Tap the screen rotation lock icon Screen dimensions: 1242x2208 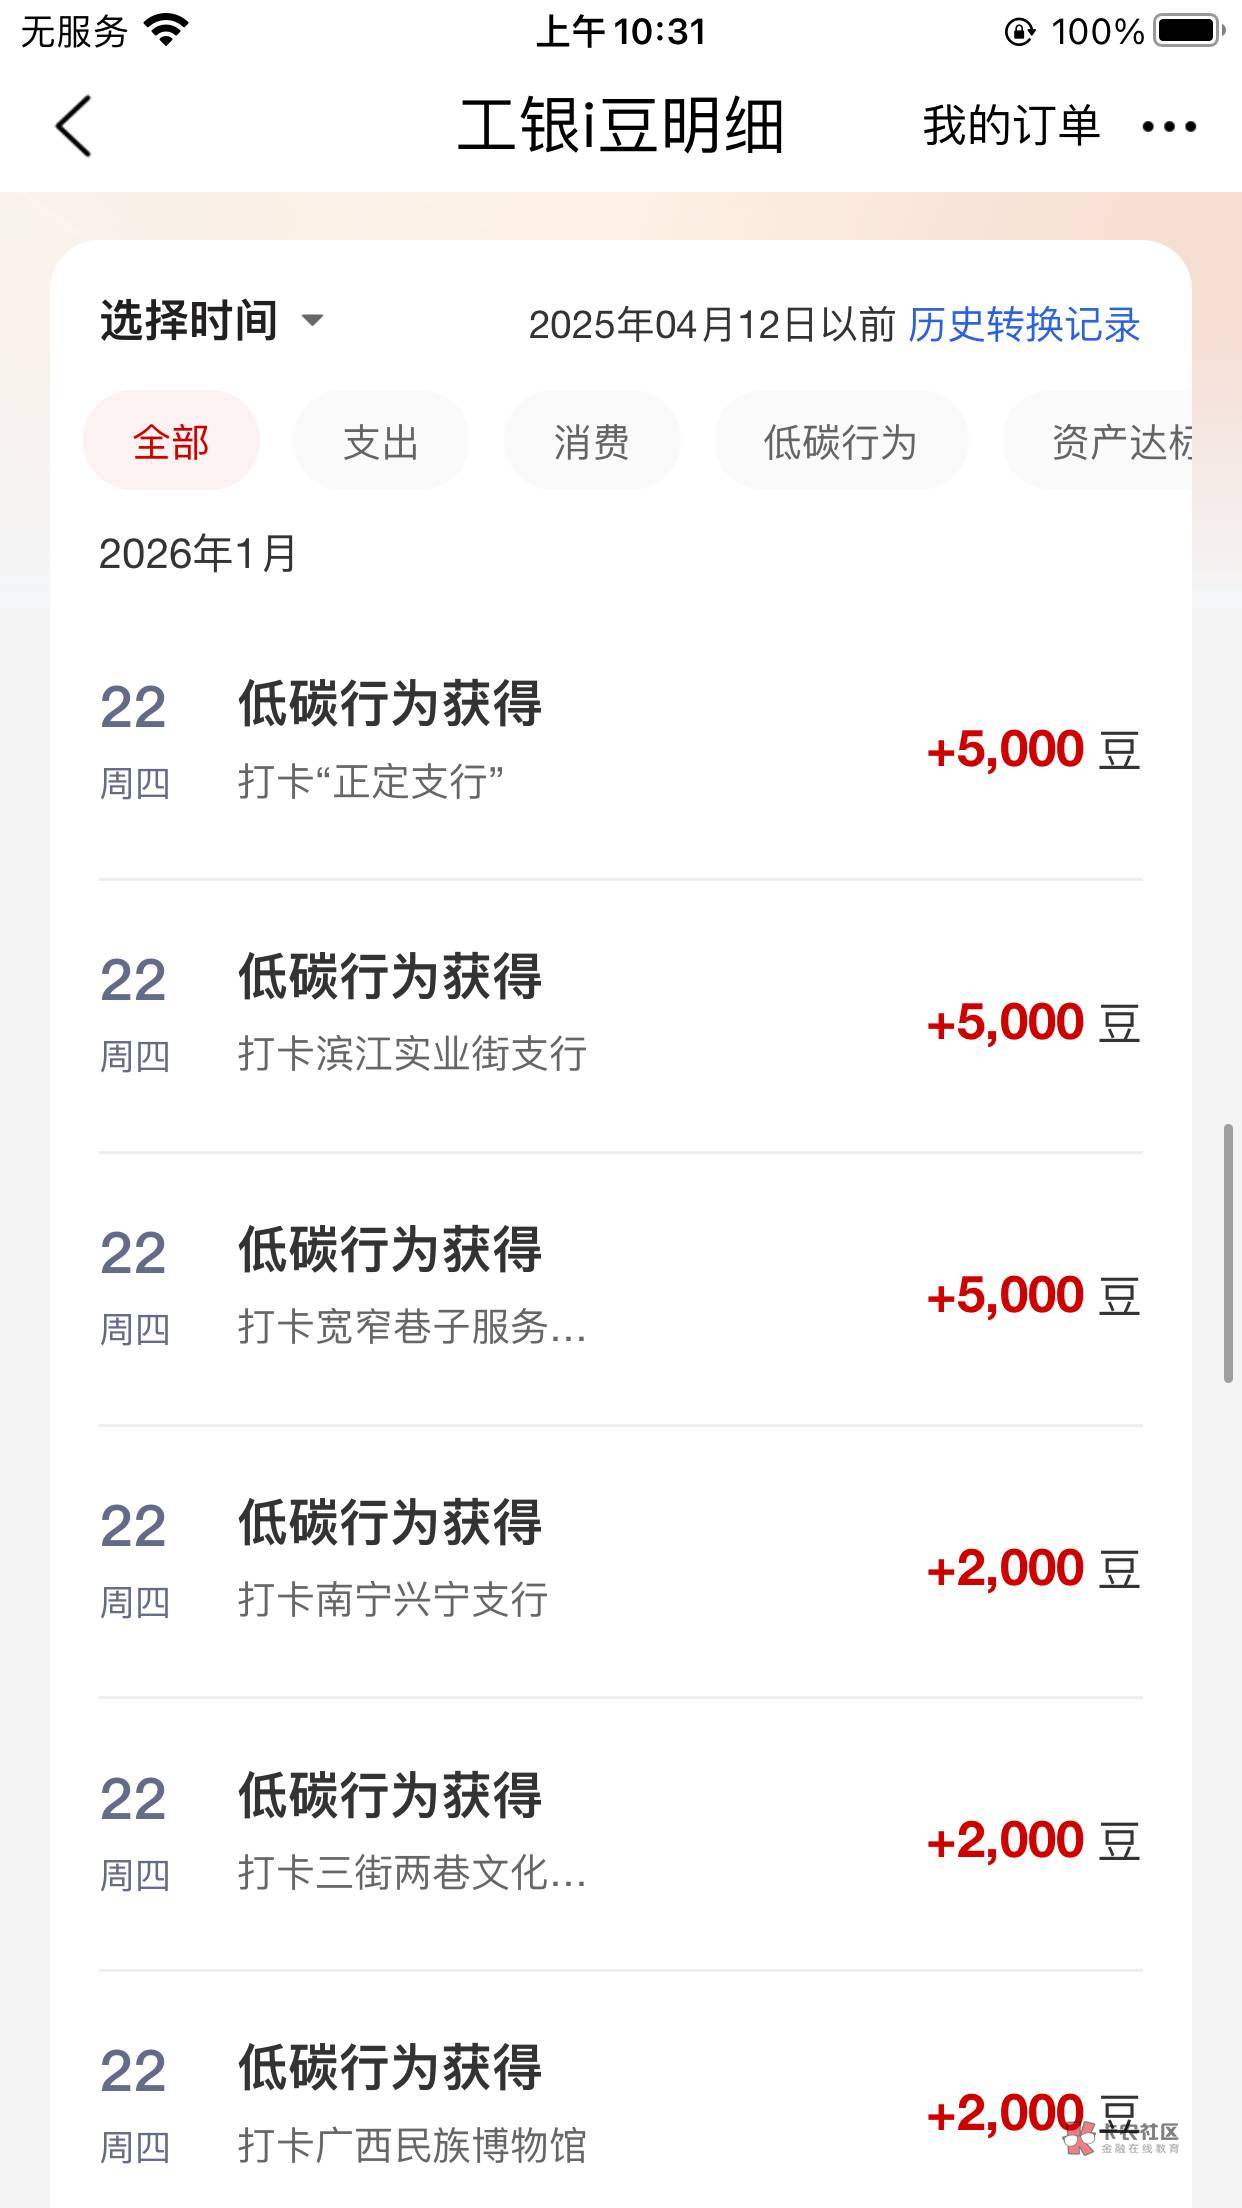1019,32
